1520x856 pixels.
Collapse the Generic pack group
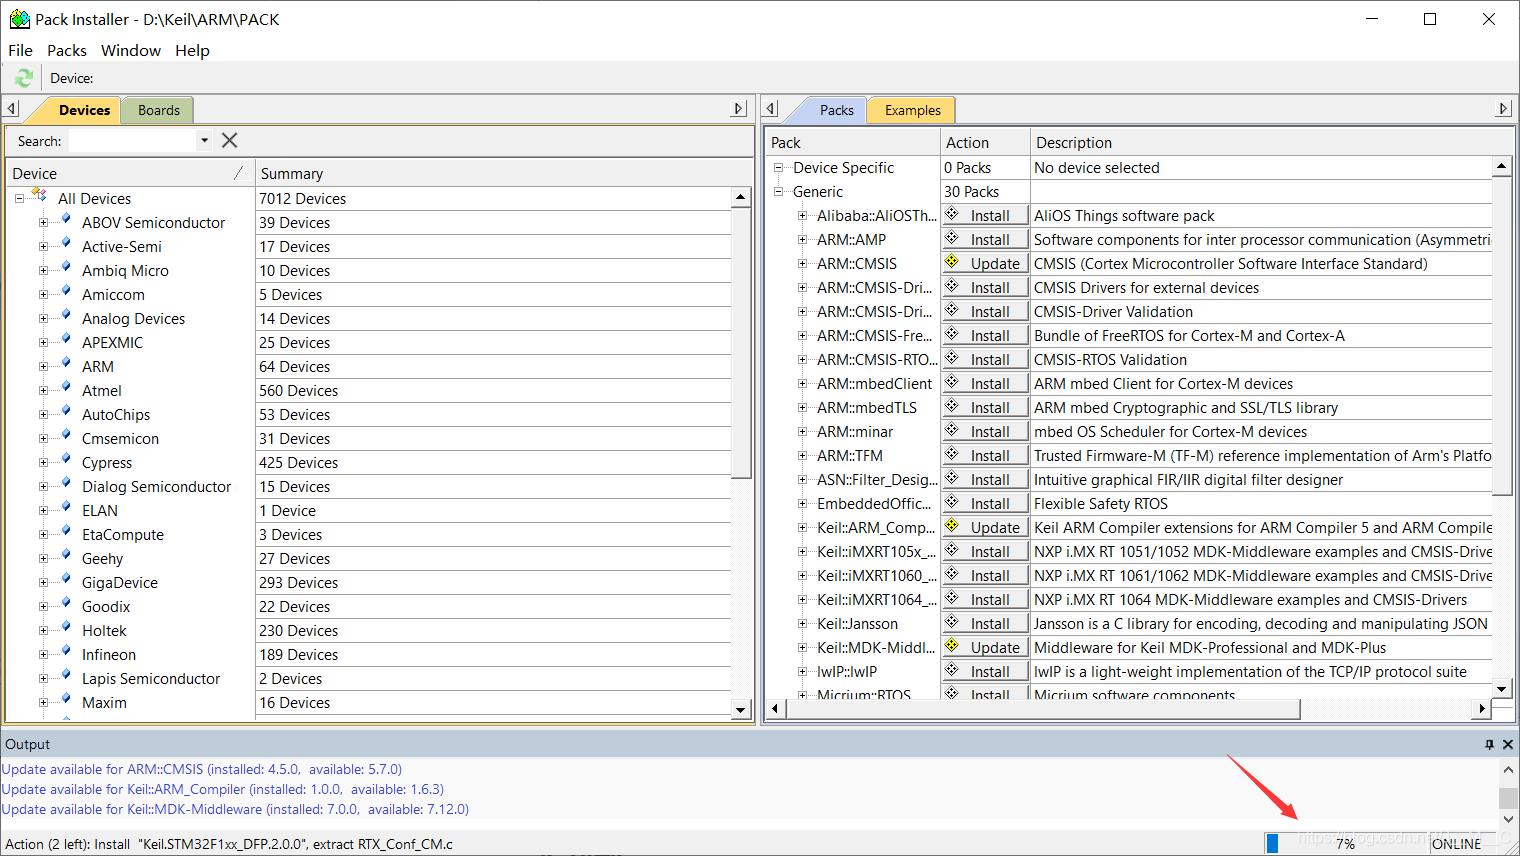(778, 192)
